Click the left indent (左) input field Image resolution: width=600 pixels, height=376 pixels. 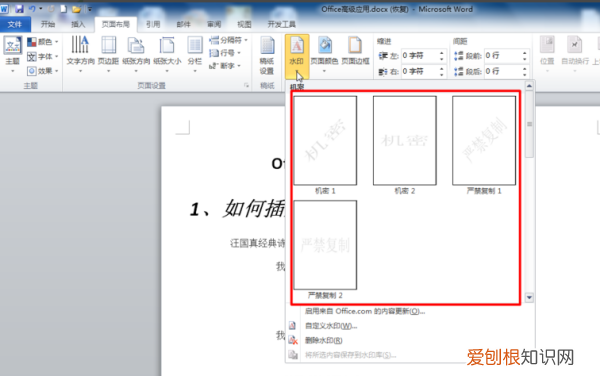coord(419,56)
